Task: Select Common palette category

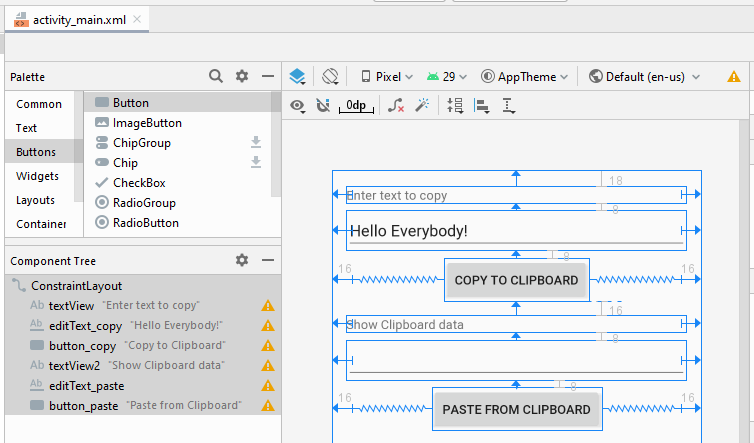Action: coord(39,104)
